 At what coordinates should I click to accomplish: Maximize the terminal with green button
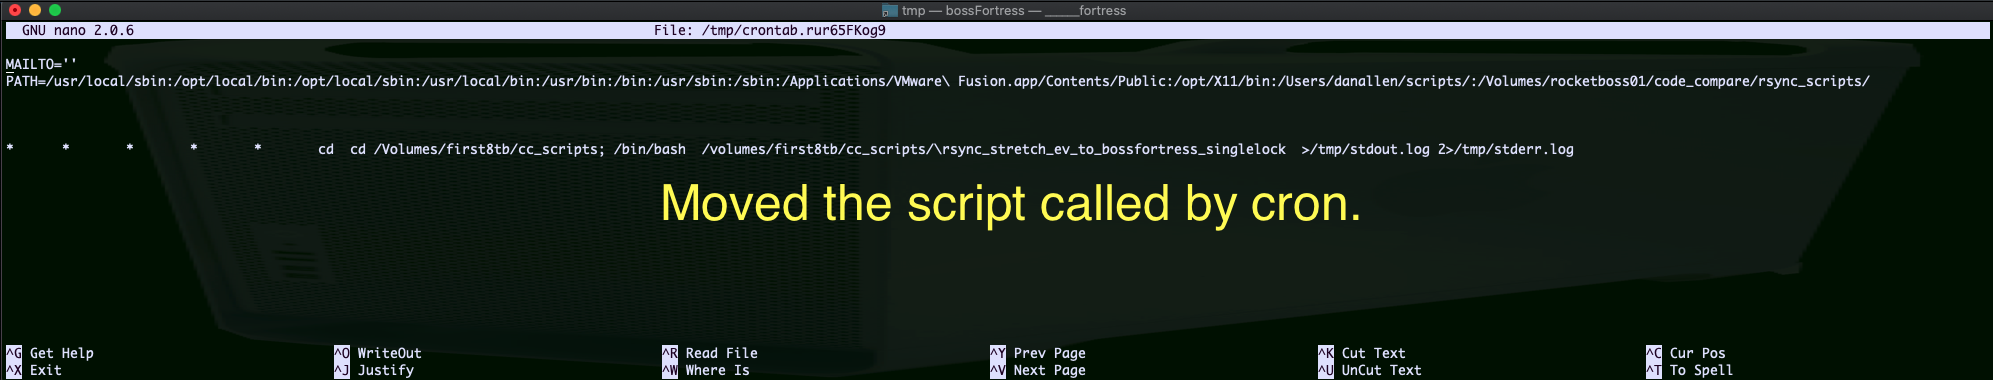pos(55,10)
